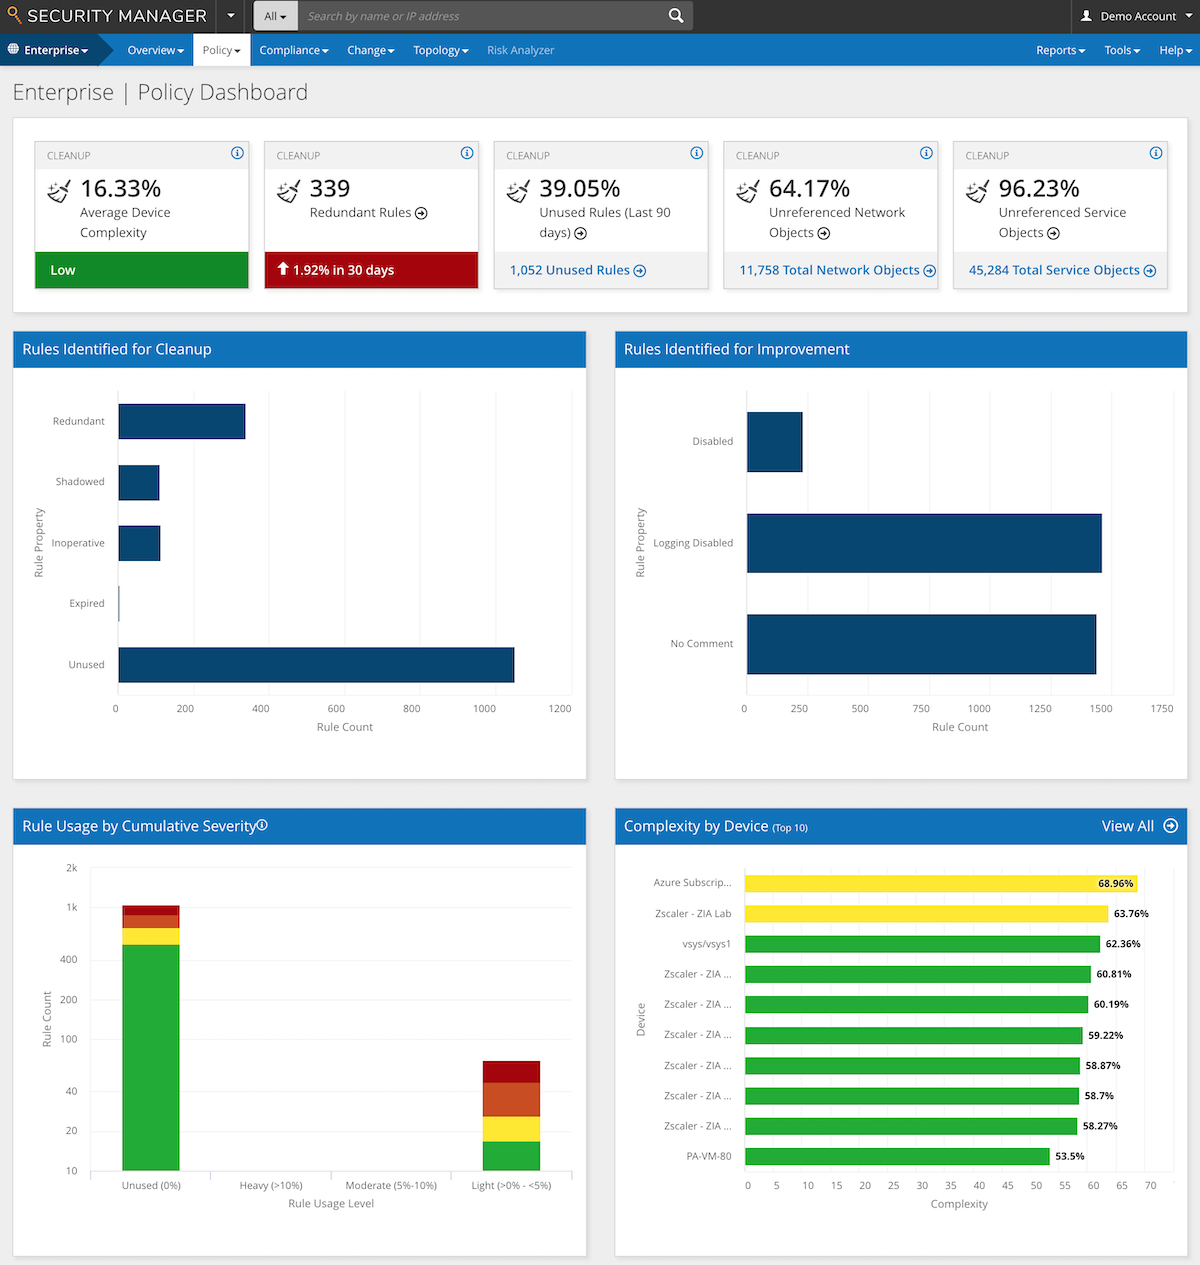Viewport: 1200px width, 1265px height.
Task: Click the info icon on Unreferenced Service Objects card
Action: pyautogui.click(x=1155, y=153)
